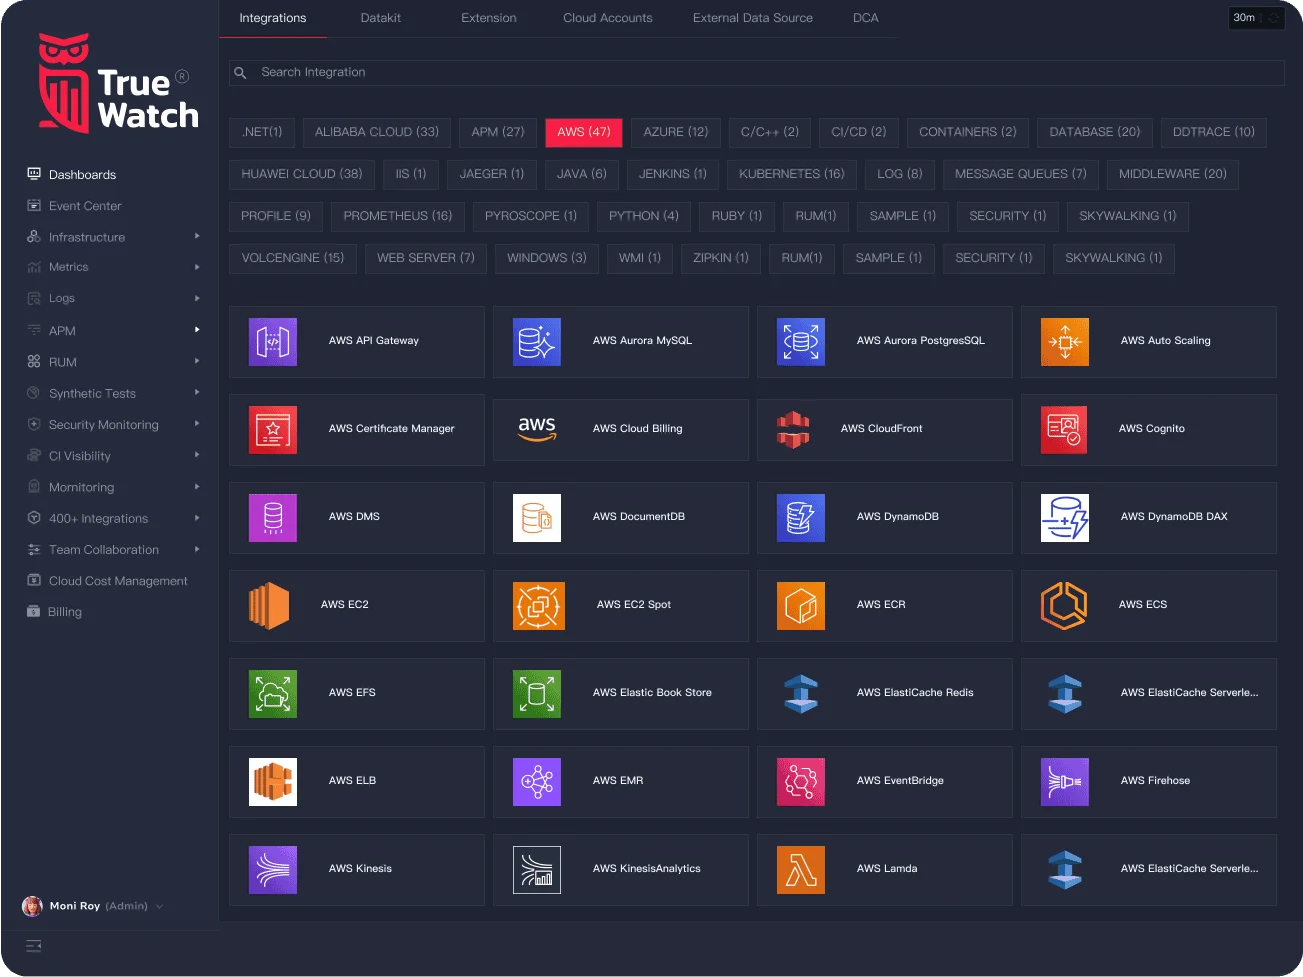
Task: Filter by HUAWEI CLOUD (38)
Action: [302, 174]
